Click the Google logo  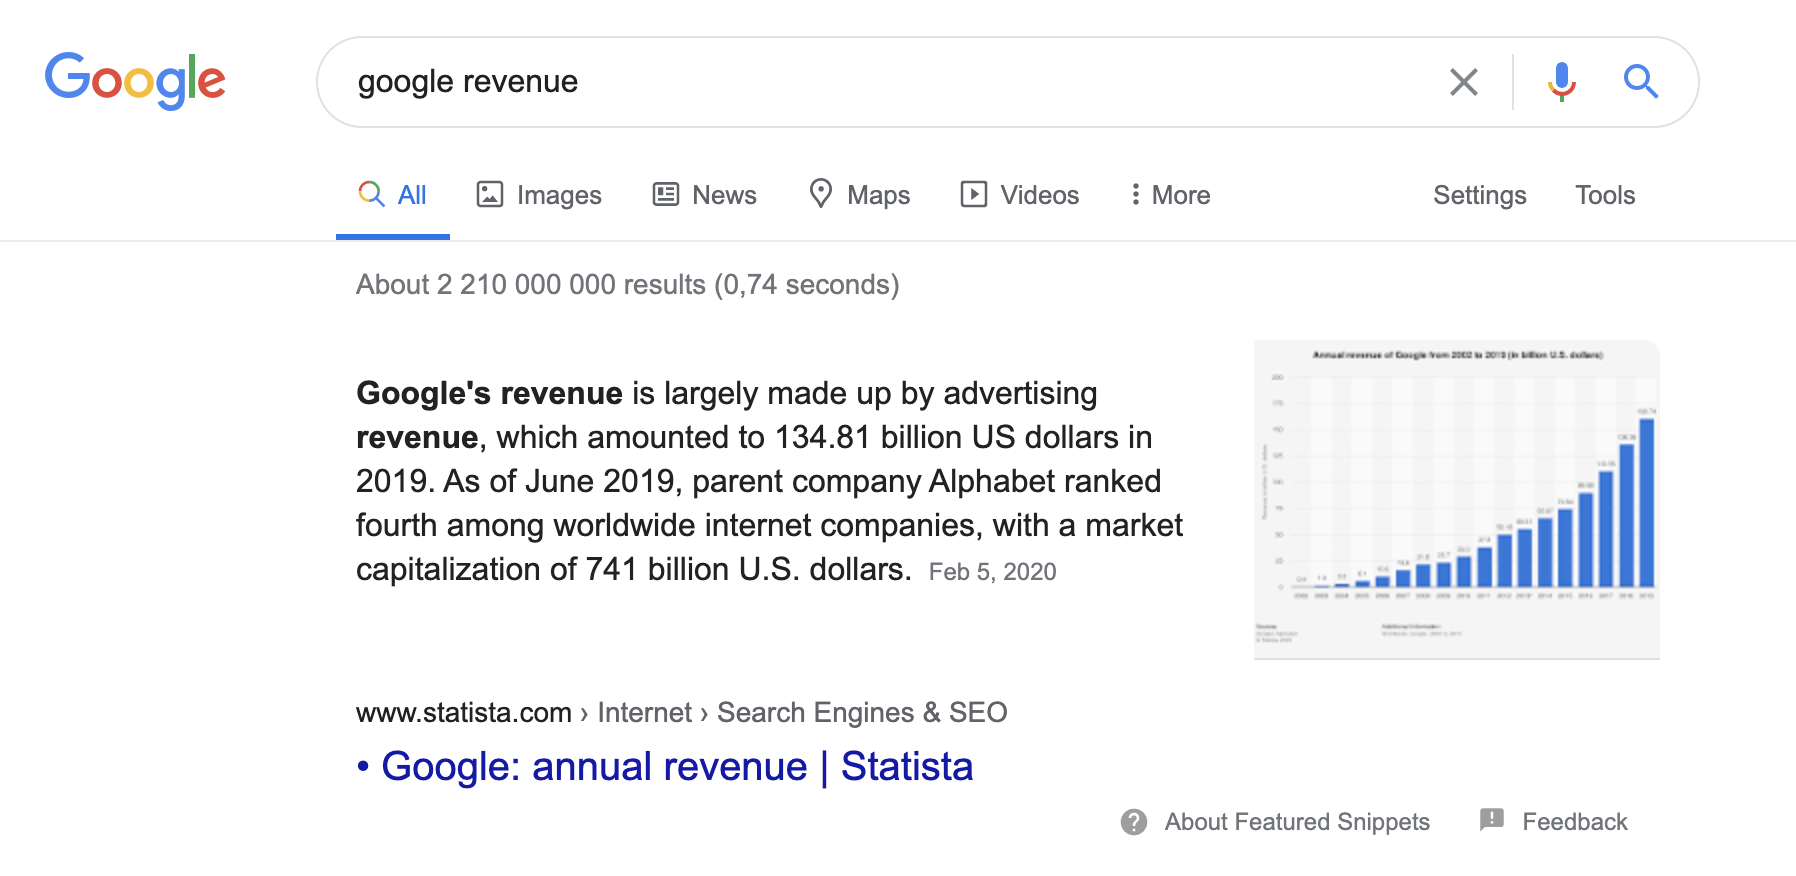tap(135, 80)
